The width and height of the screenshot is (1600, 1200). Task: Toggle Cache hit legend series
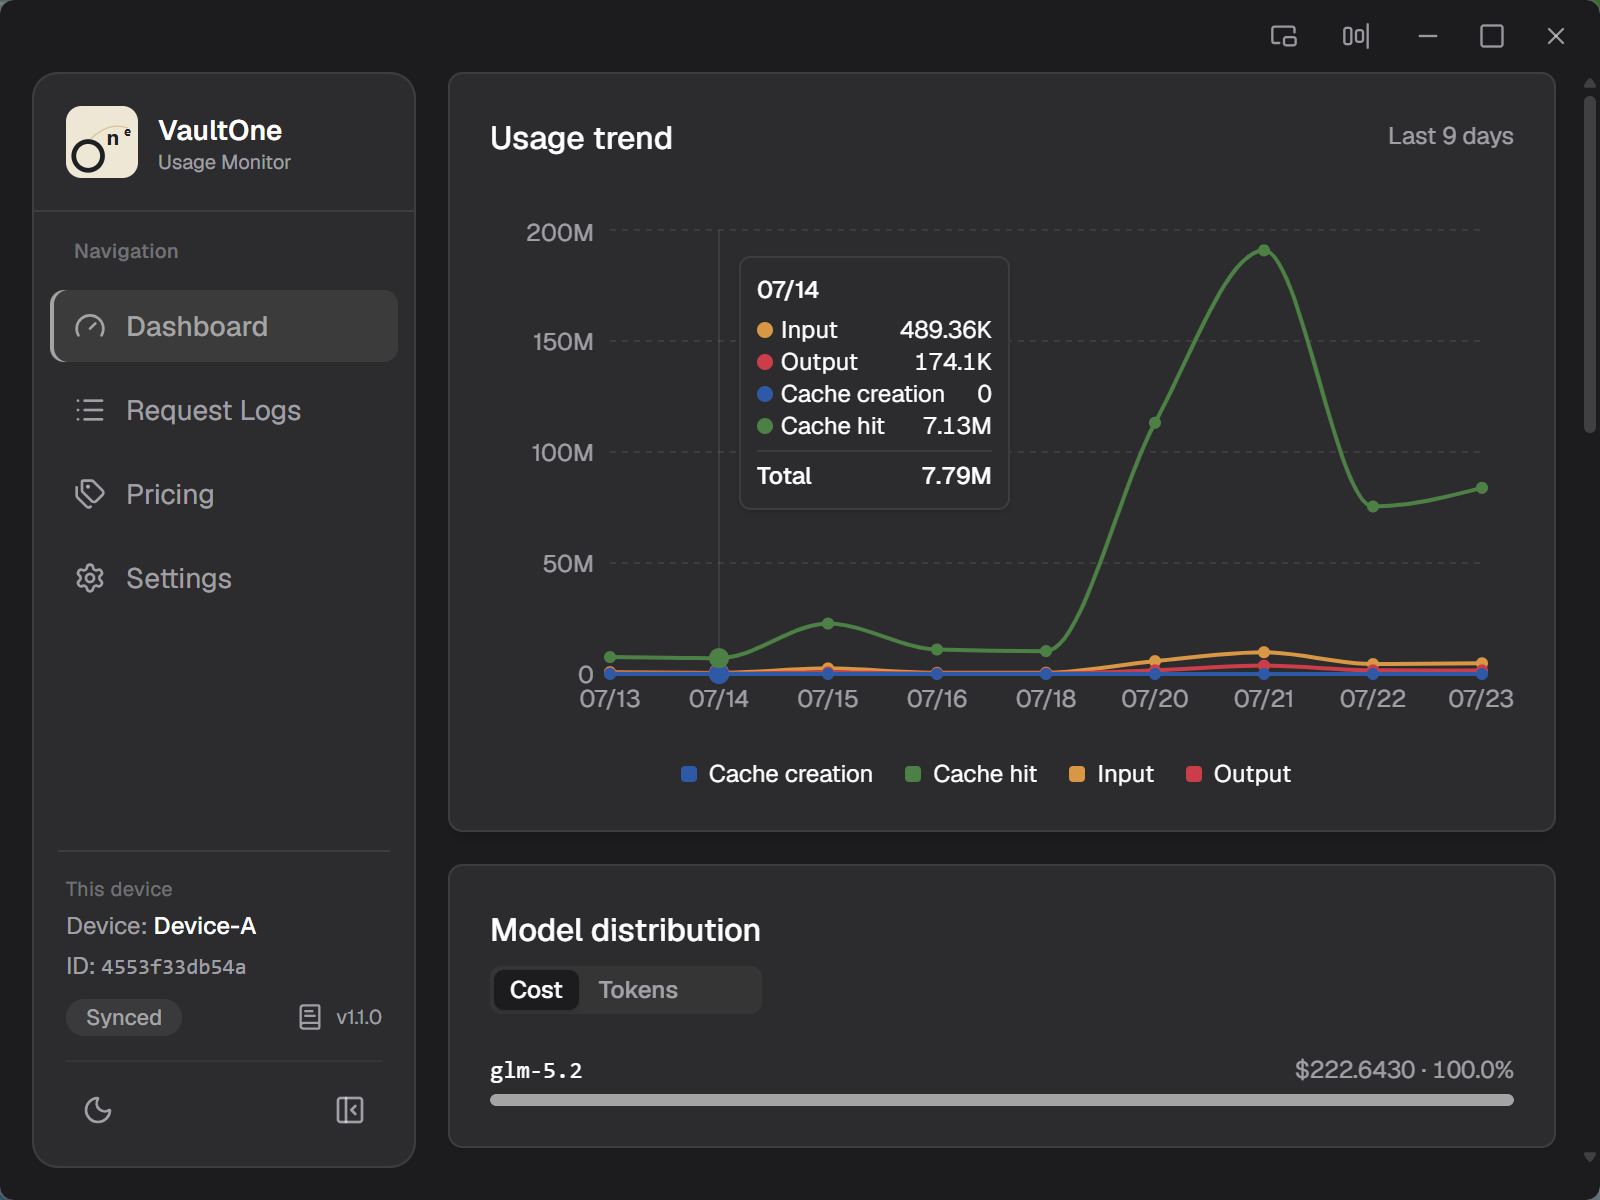tap(971, 774)
